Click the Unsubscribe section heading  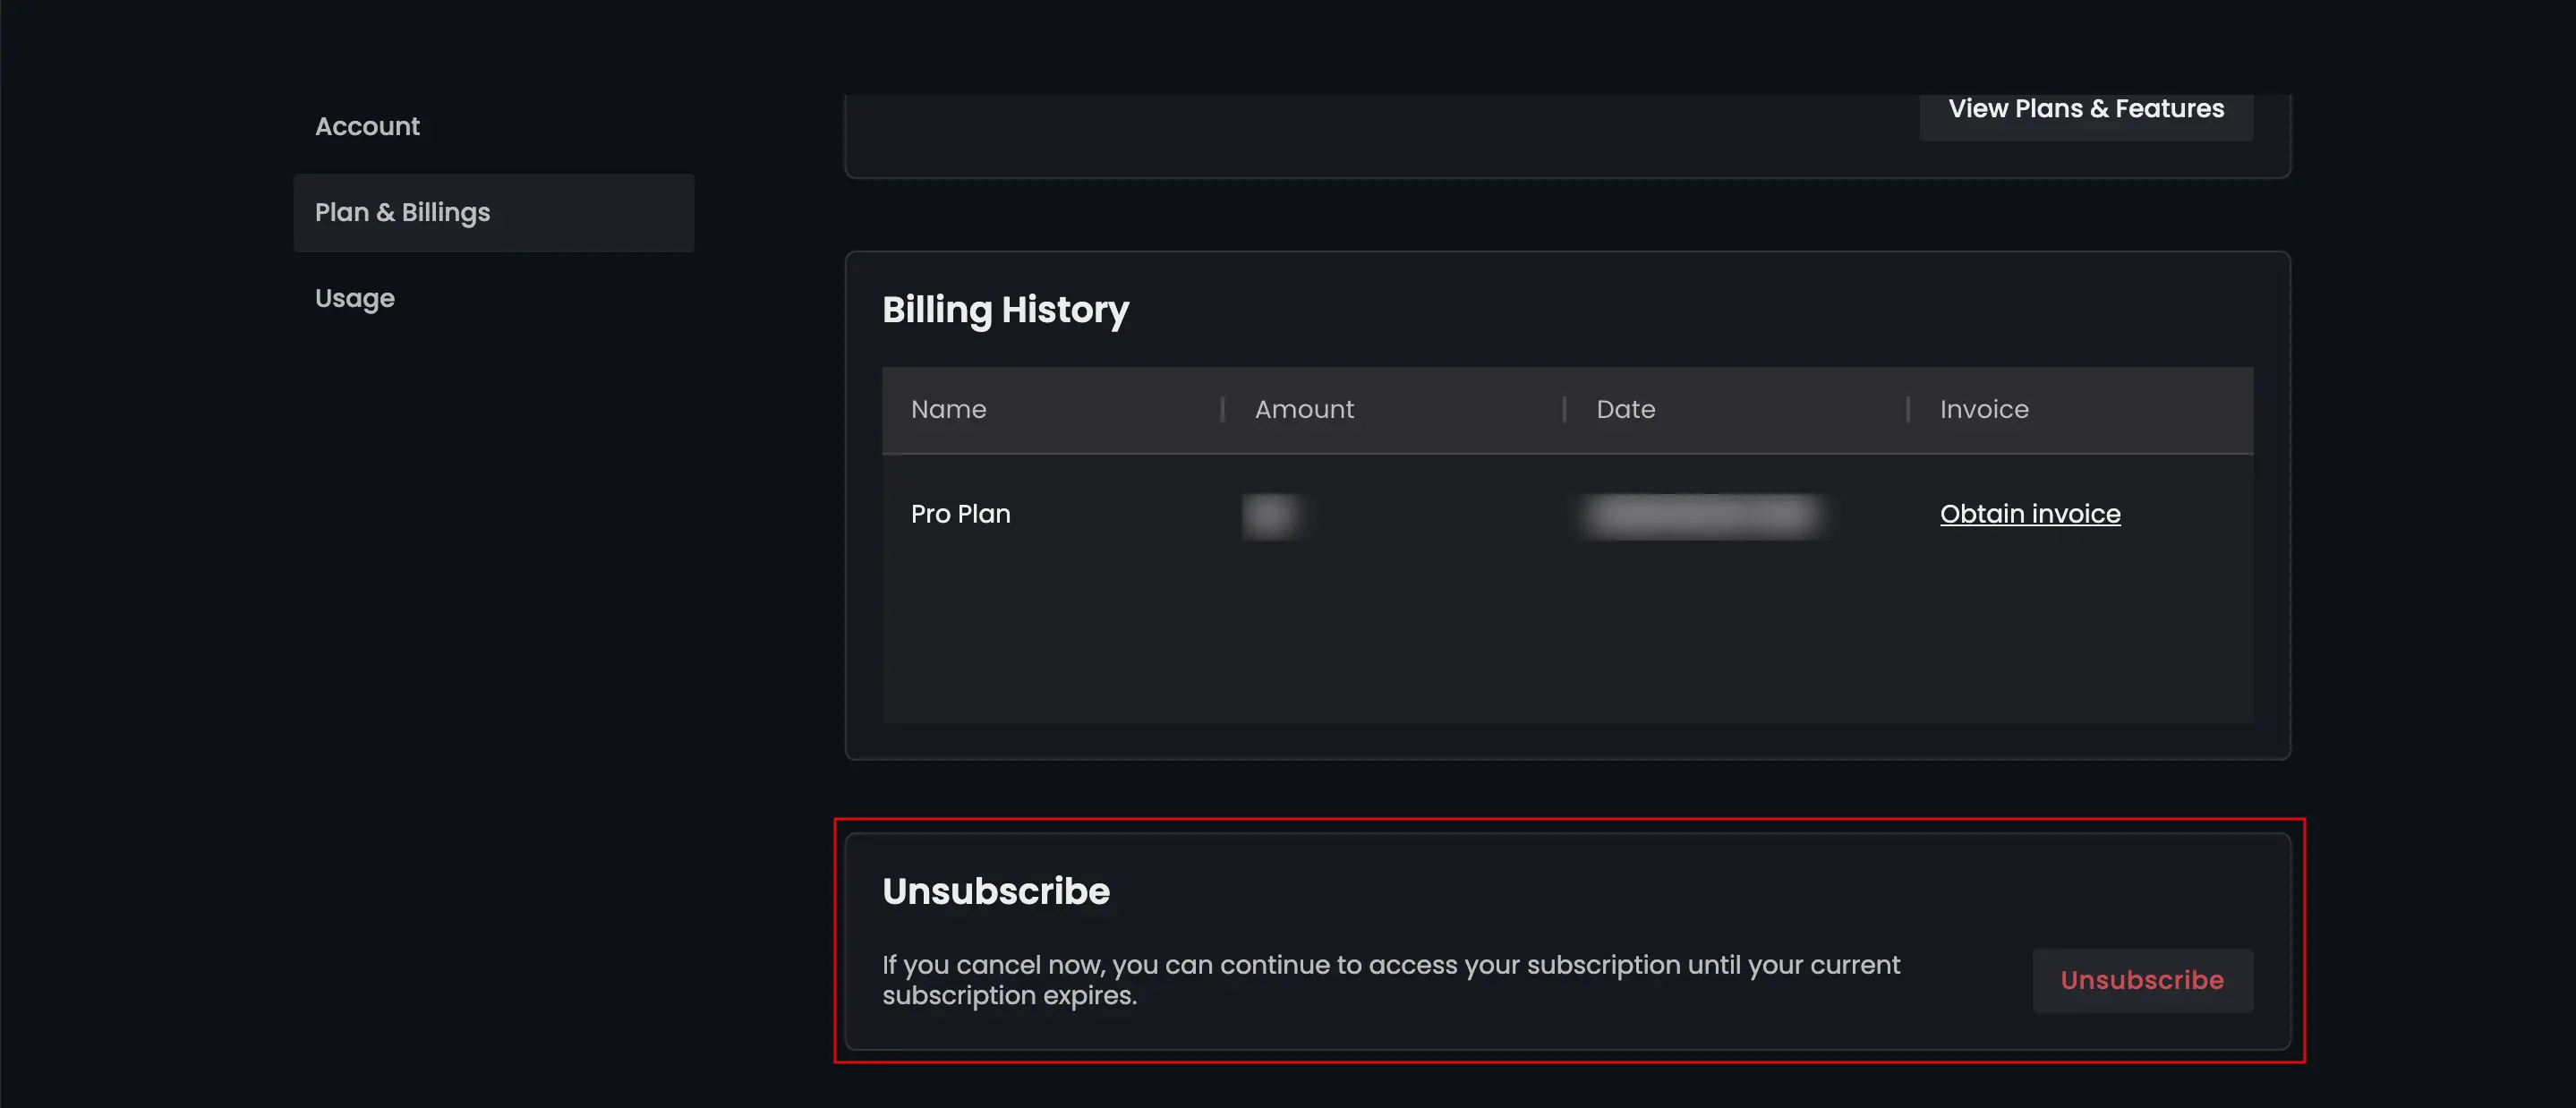click(996, 891)
